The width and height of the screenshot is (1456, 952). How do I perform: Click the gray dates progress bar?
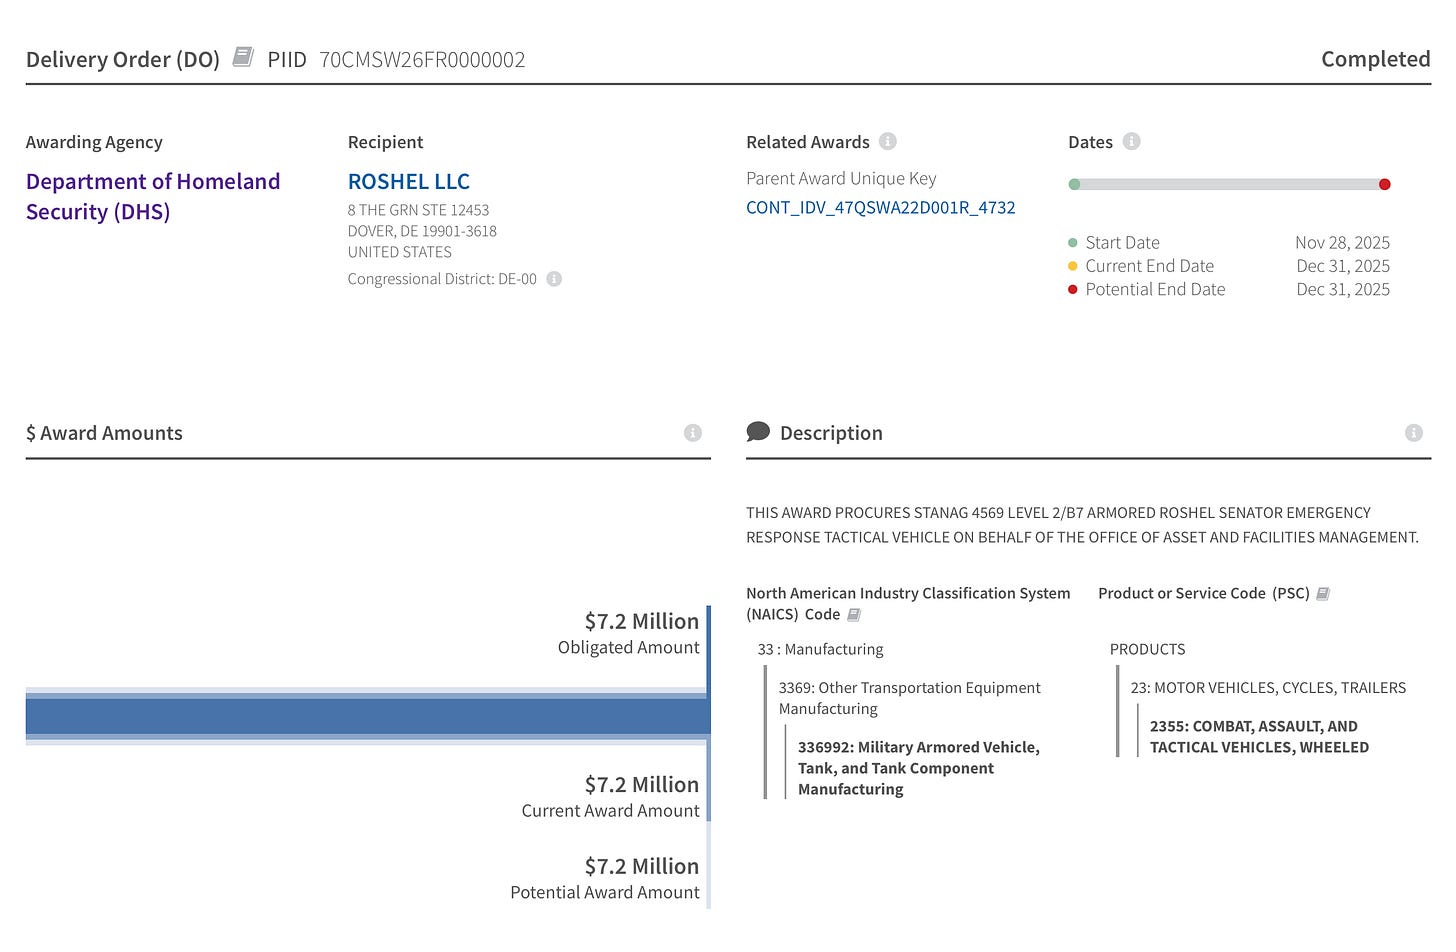tap(1229, 184)
